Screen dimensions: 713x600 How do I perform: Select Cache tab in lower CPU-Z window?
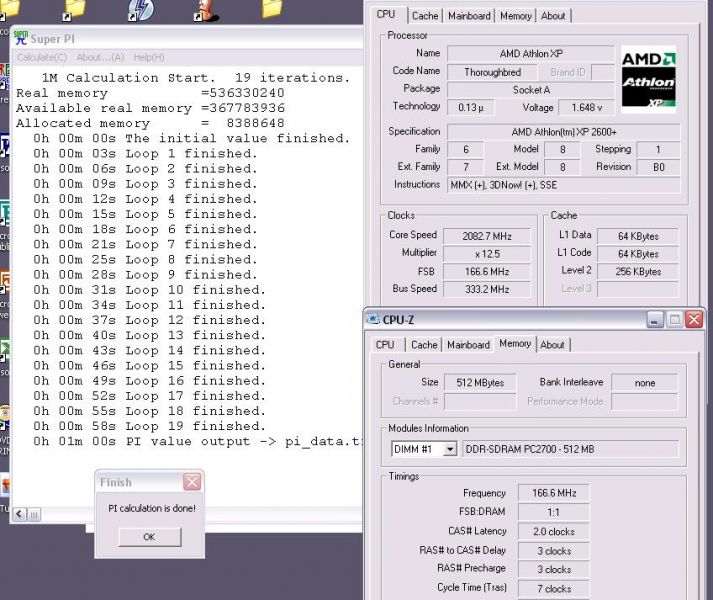pos(424,345)
